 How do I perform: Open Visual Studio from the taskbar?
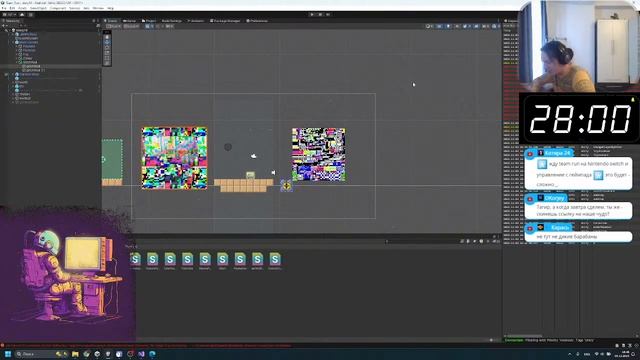[141, 354]
